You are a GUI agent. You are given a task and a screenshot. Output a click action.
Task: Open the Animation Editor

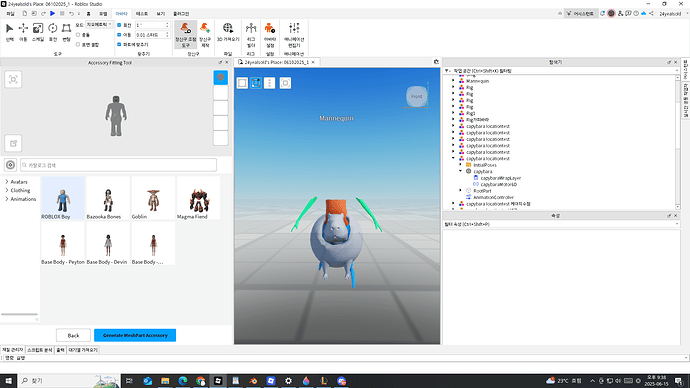(x=294, y=35)
